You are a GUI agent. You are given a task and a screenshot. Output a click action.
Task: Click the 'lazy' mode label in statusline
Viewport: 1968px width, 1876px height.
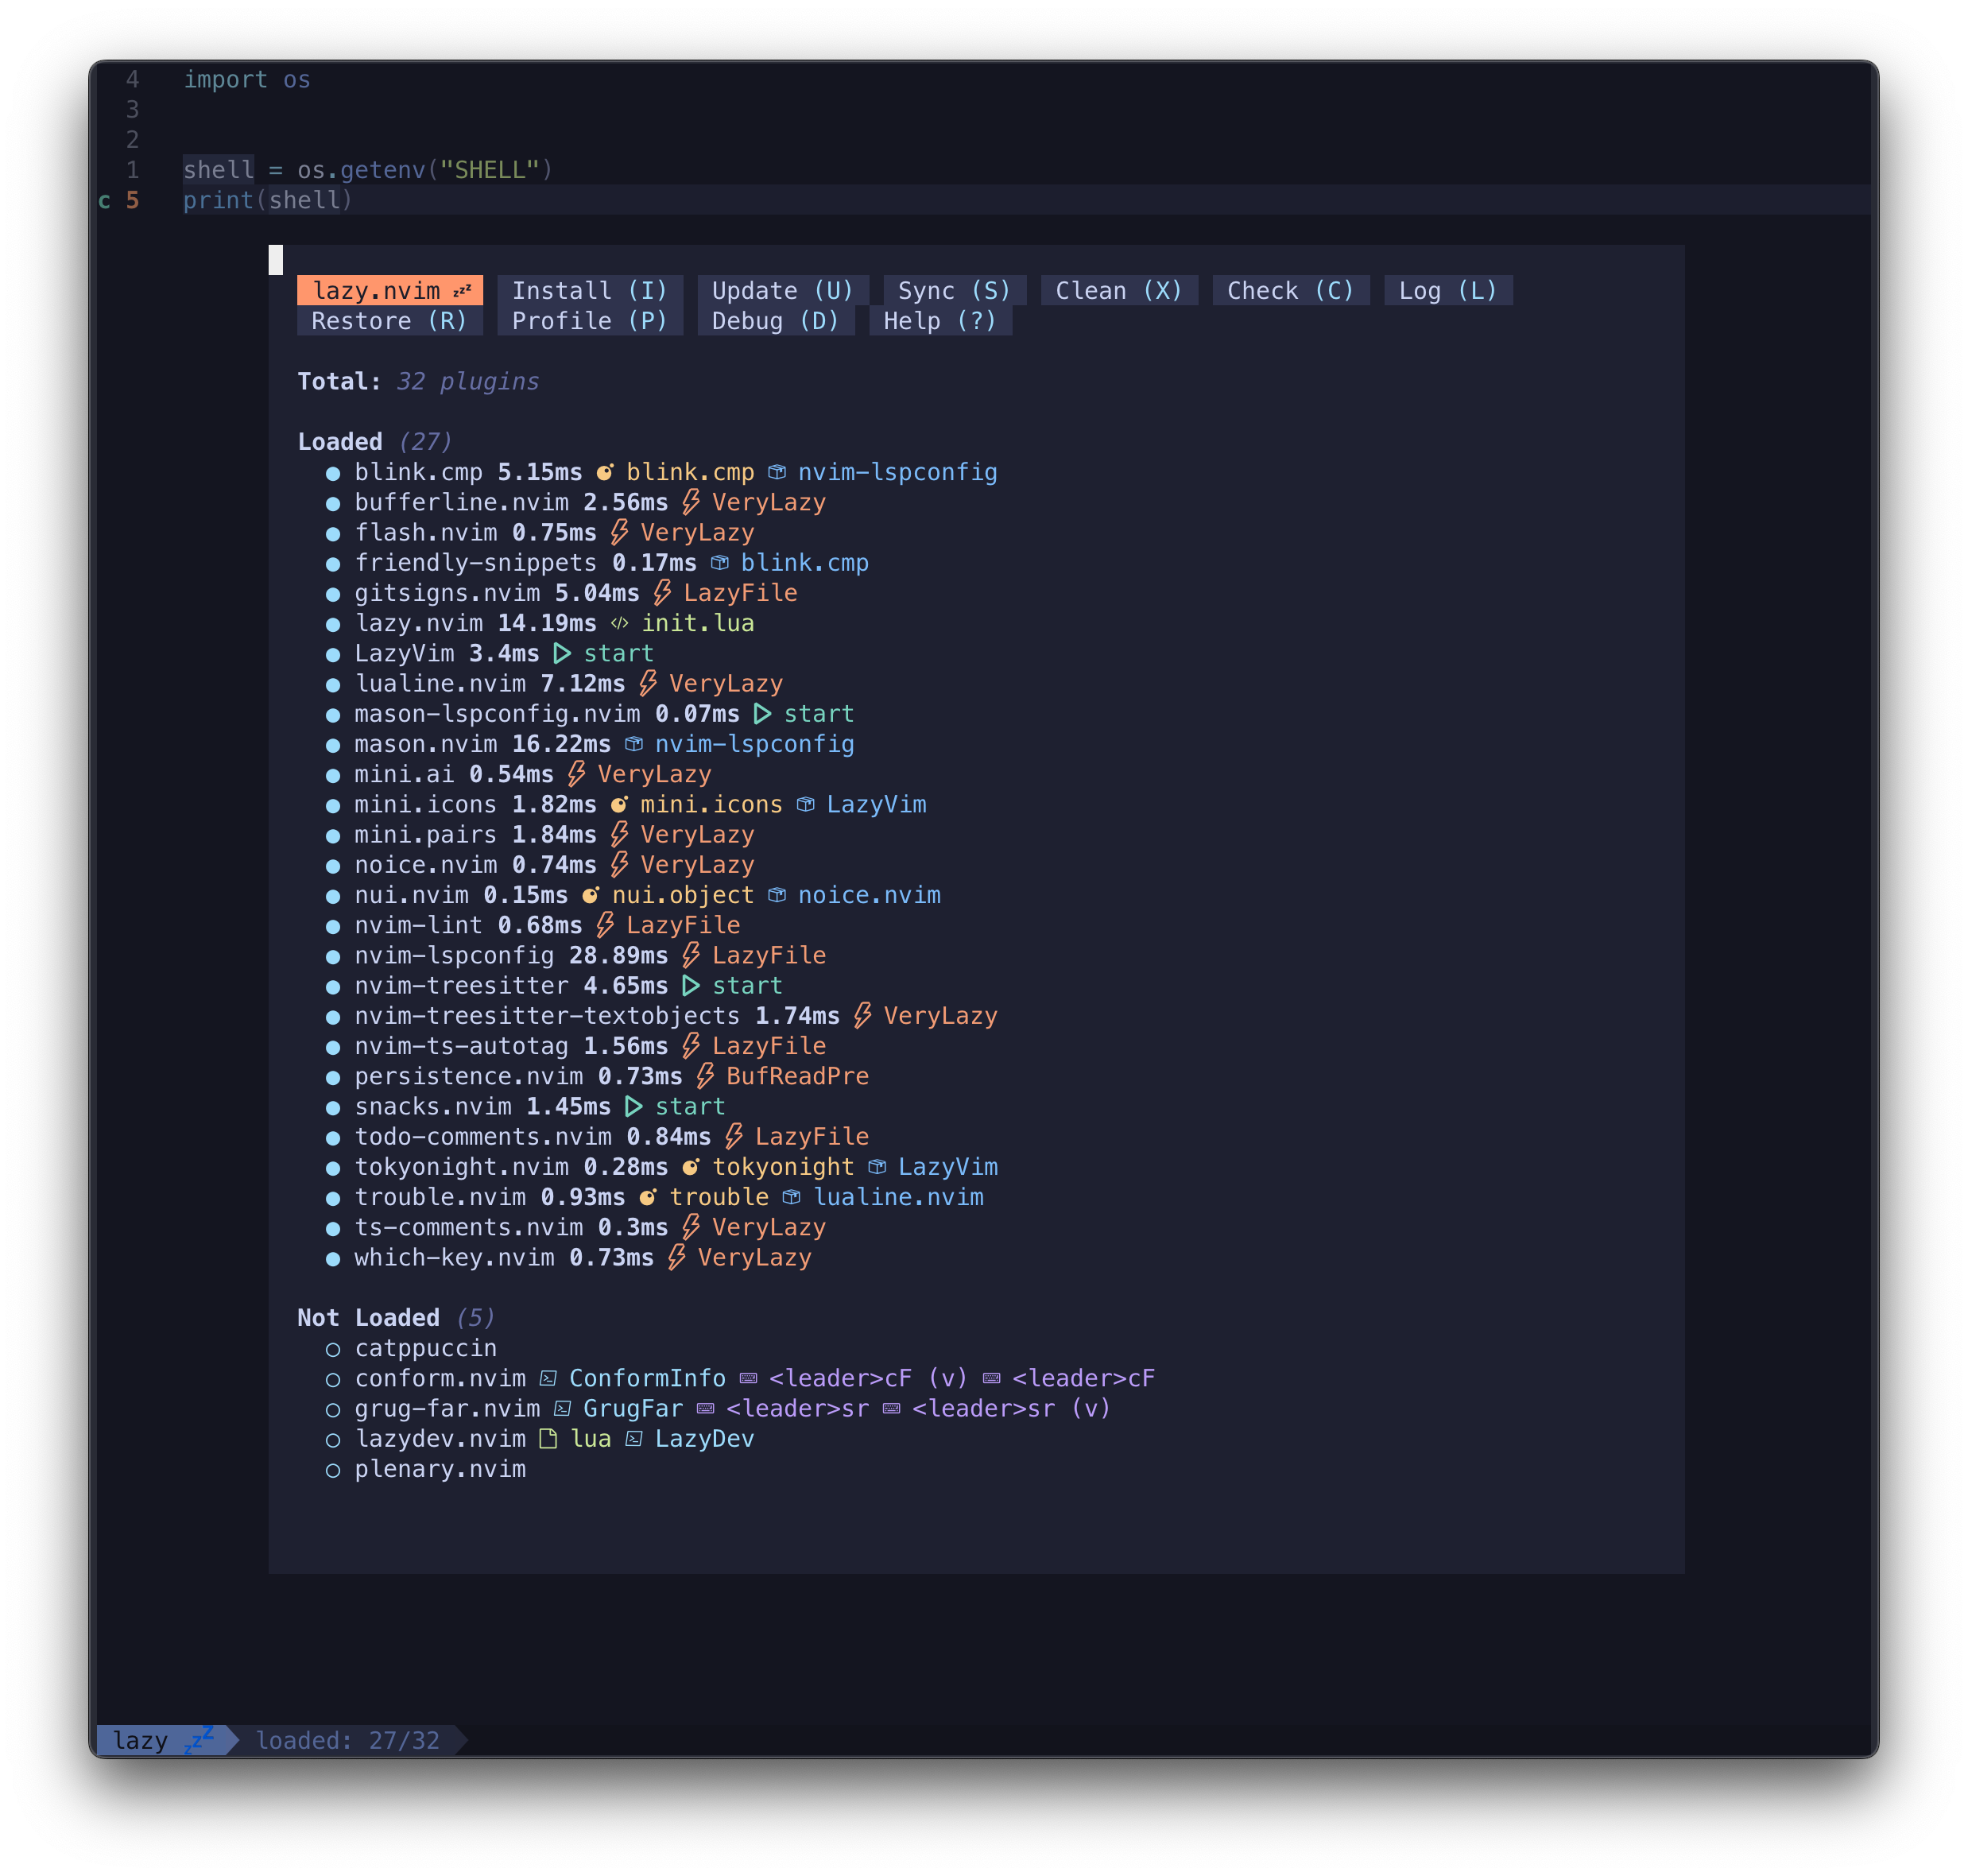(x=140, y=1740)
